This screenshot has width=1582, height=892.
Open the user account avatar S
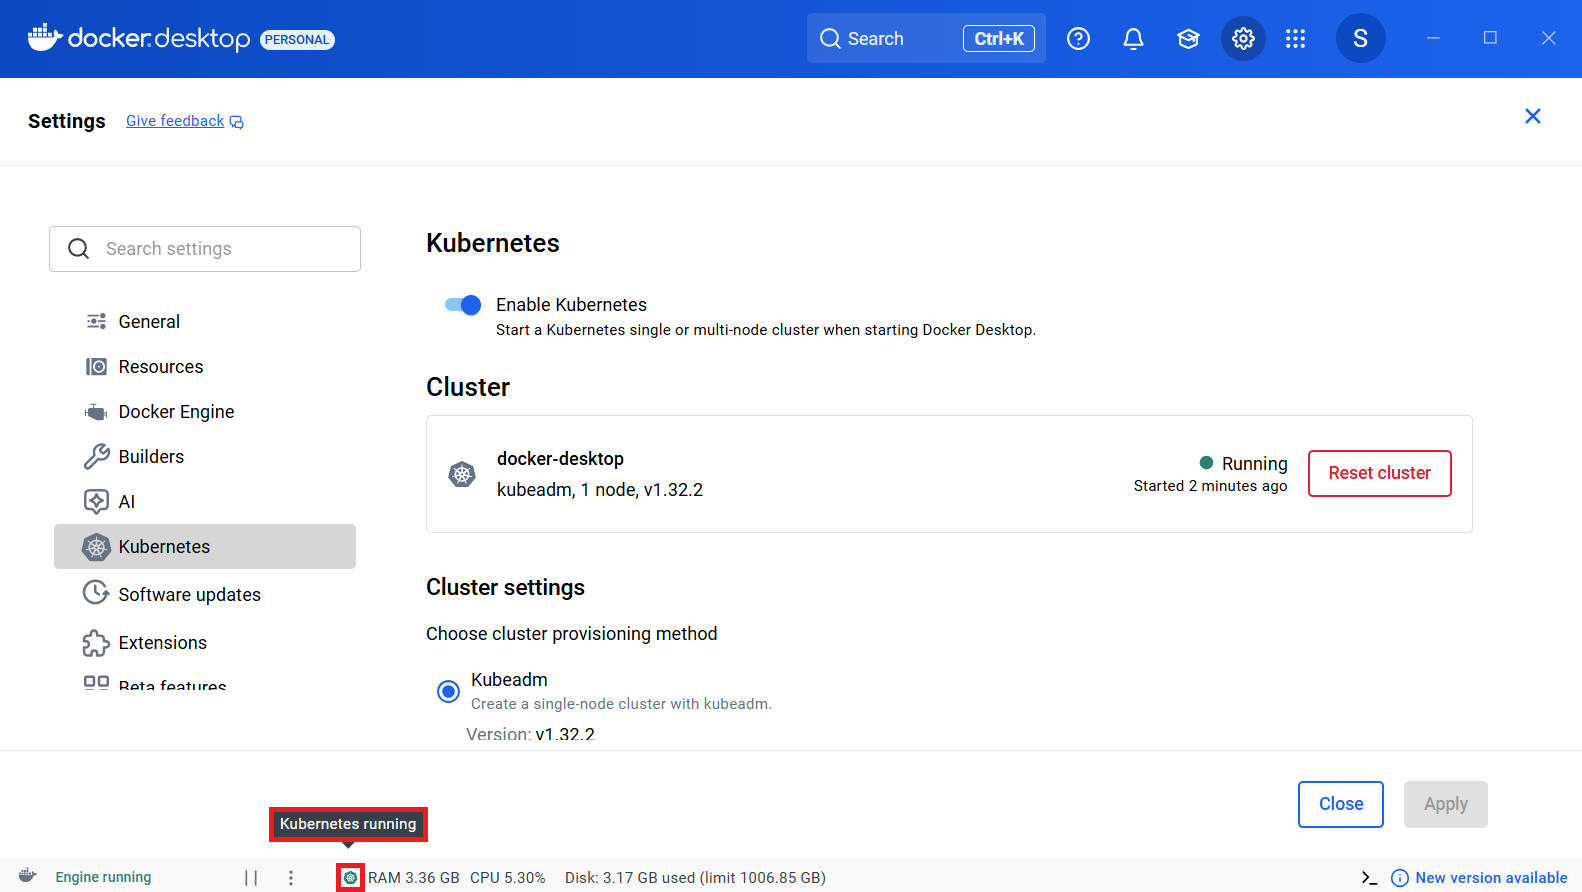coord(1360,38)
